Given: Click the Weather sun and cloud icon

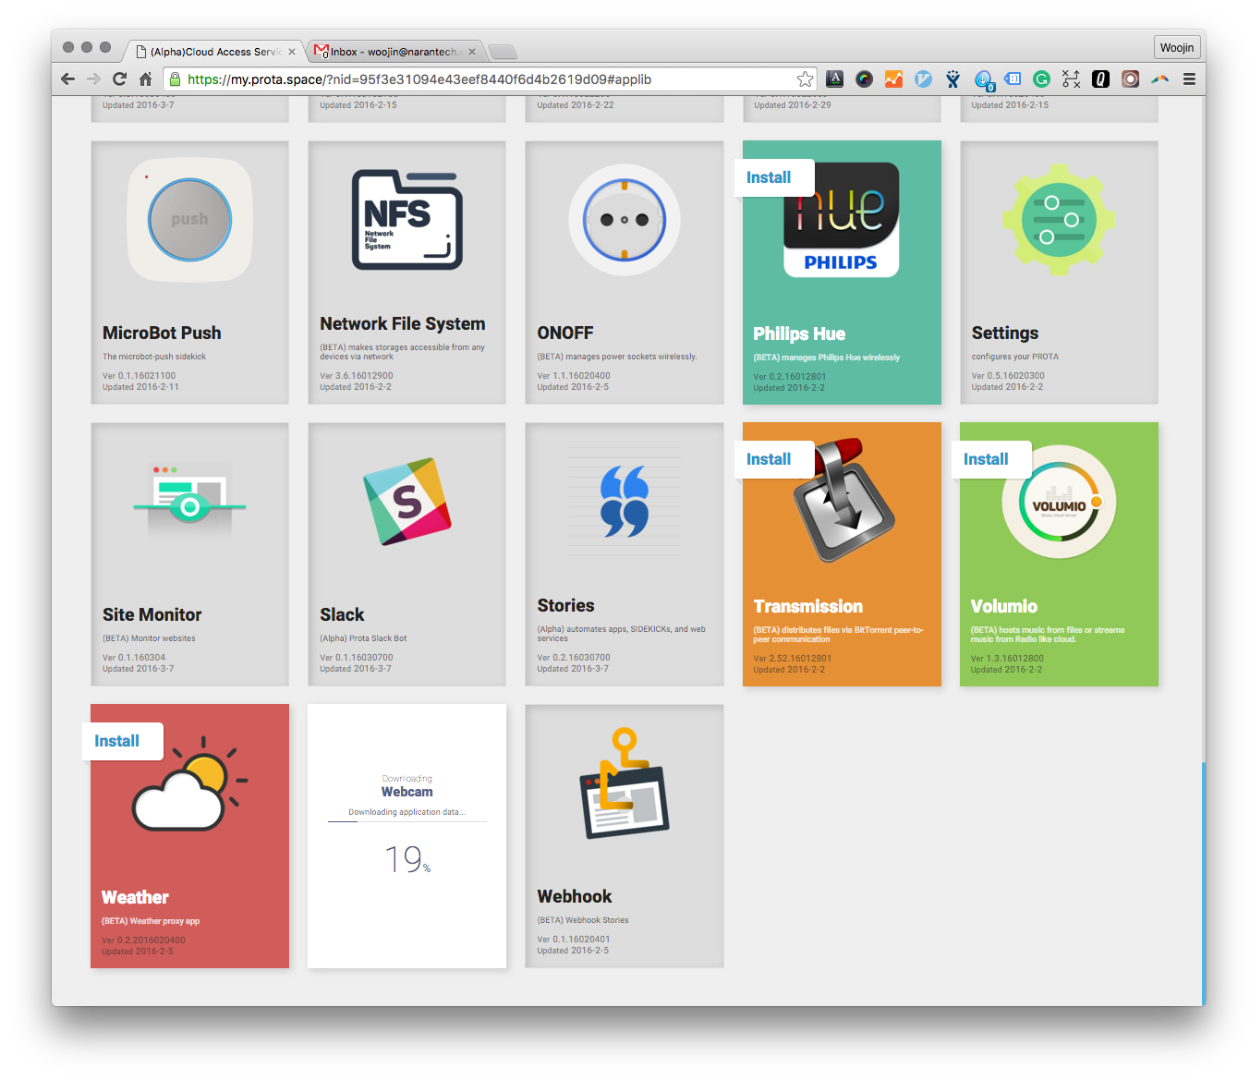Looking at the screenshot, I should click(190, 783).
